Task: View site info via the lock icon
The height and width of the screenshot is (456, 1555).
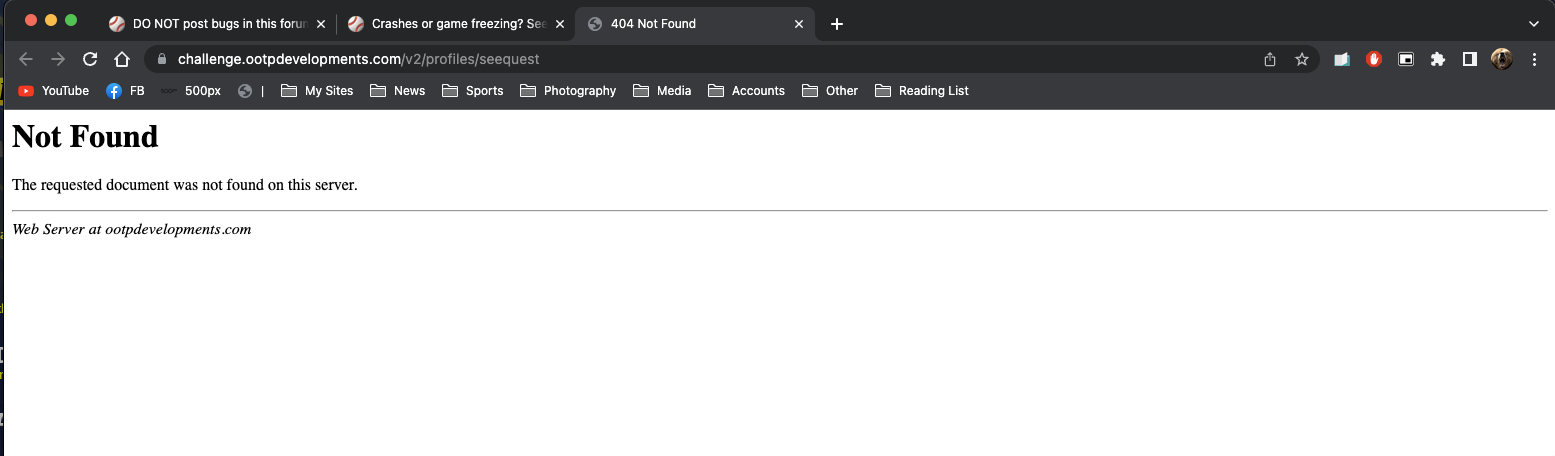Action: click(162, 59)
